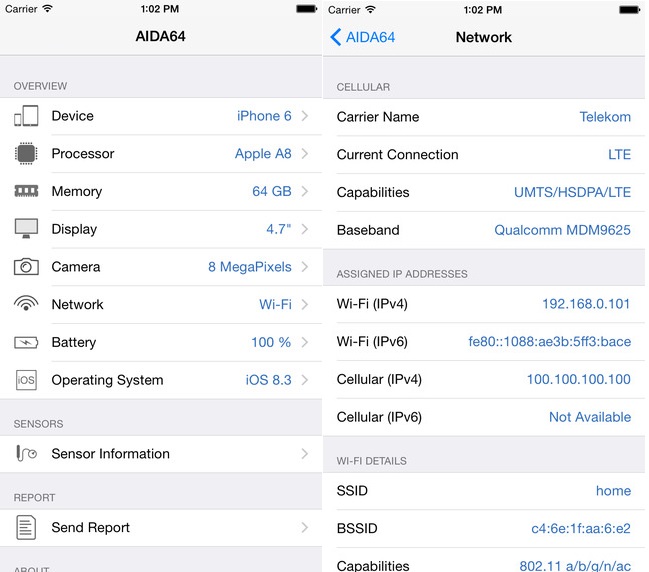
Task: Tap the Wi-Fi IPv4 address 192.168.0.101
Action: pyautogui.click(x=586, y=304)
